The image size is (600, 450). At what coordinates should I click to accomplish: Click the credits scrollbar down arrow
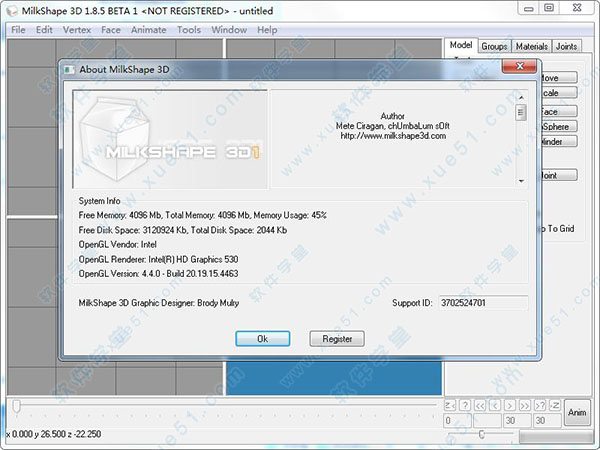(521, 181)
